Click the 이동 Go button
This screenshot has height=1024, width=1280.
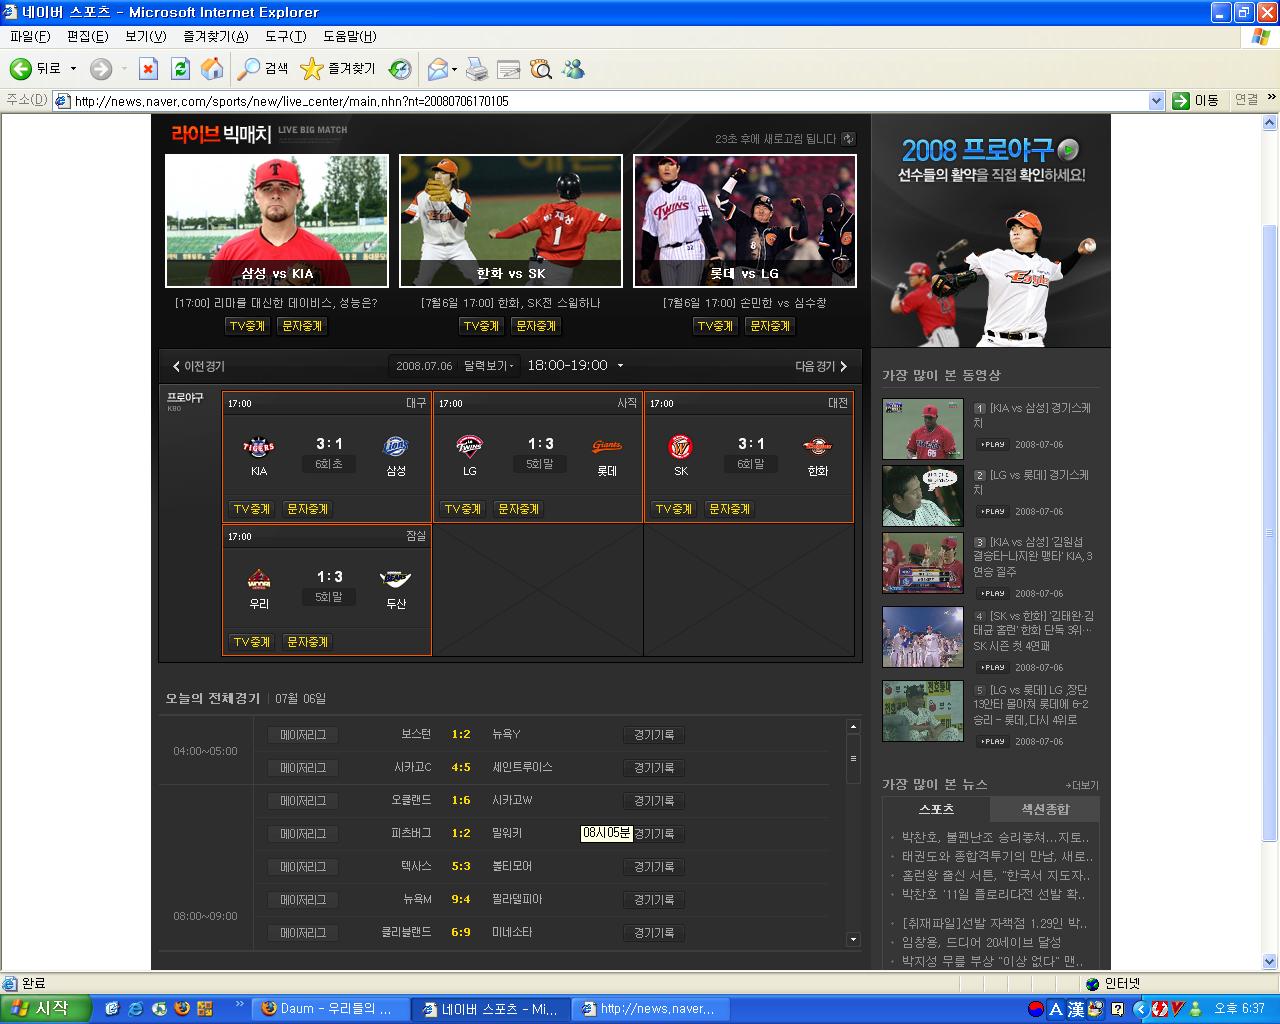[x=1197, y=101]
